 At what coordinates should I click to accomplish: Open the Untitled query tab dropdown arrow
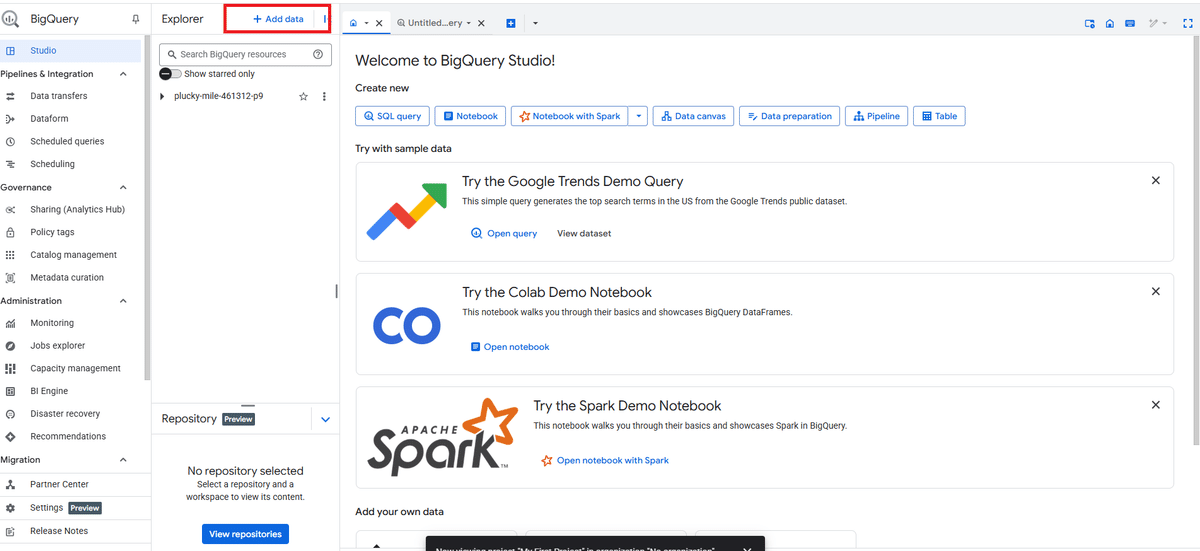470,23
